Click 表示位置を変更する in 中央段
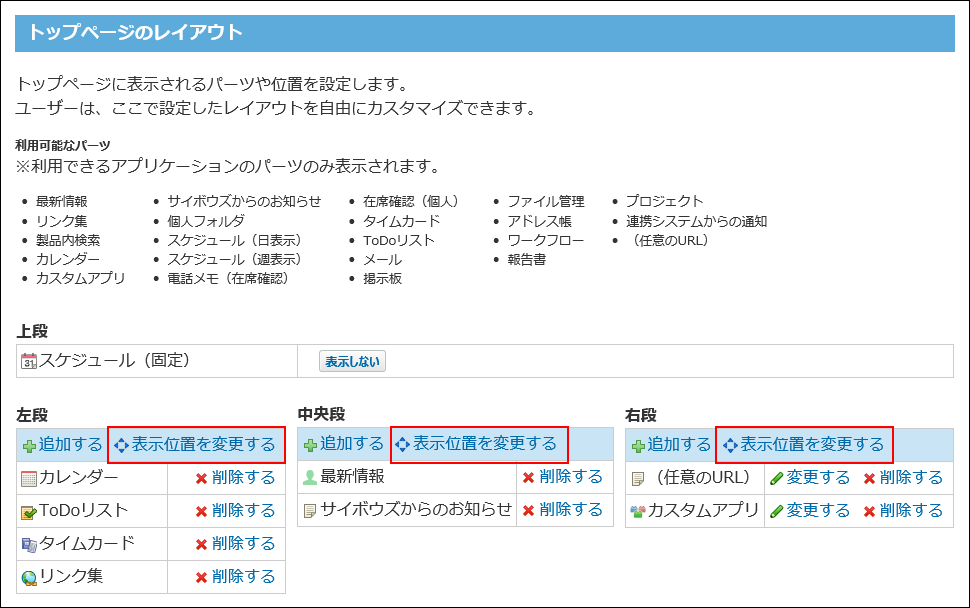 [484, 443]
